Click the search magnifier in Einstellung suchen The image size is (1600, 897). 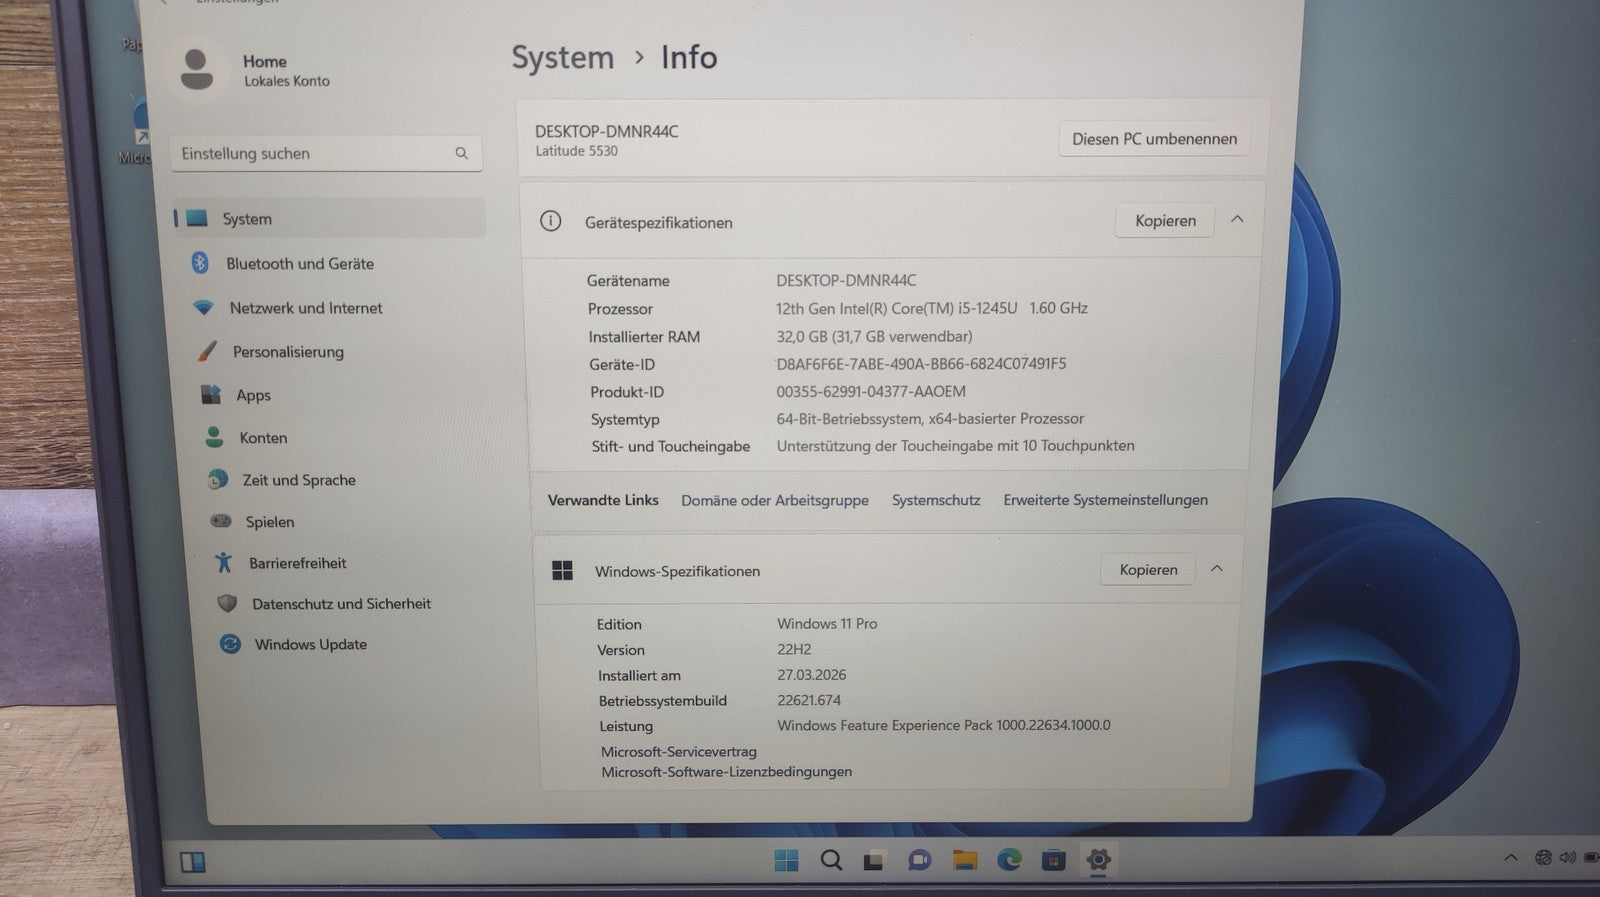point(461,153)
